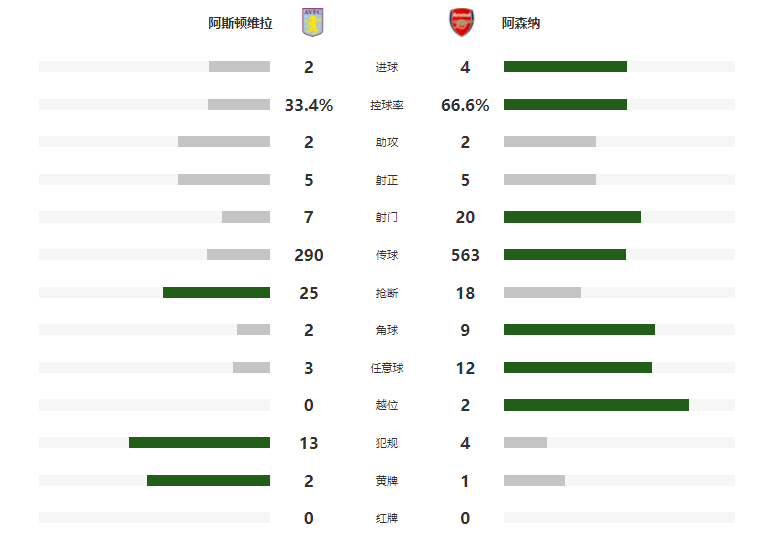Click Aston Villa's green 抢断 bar
Viewport: 774px width, 547px height.
pos(216,293)
